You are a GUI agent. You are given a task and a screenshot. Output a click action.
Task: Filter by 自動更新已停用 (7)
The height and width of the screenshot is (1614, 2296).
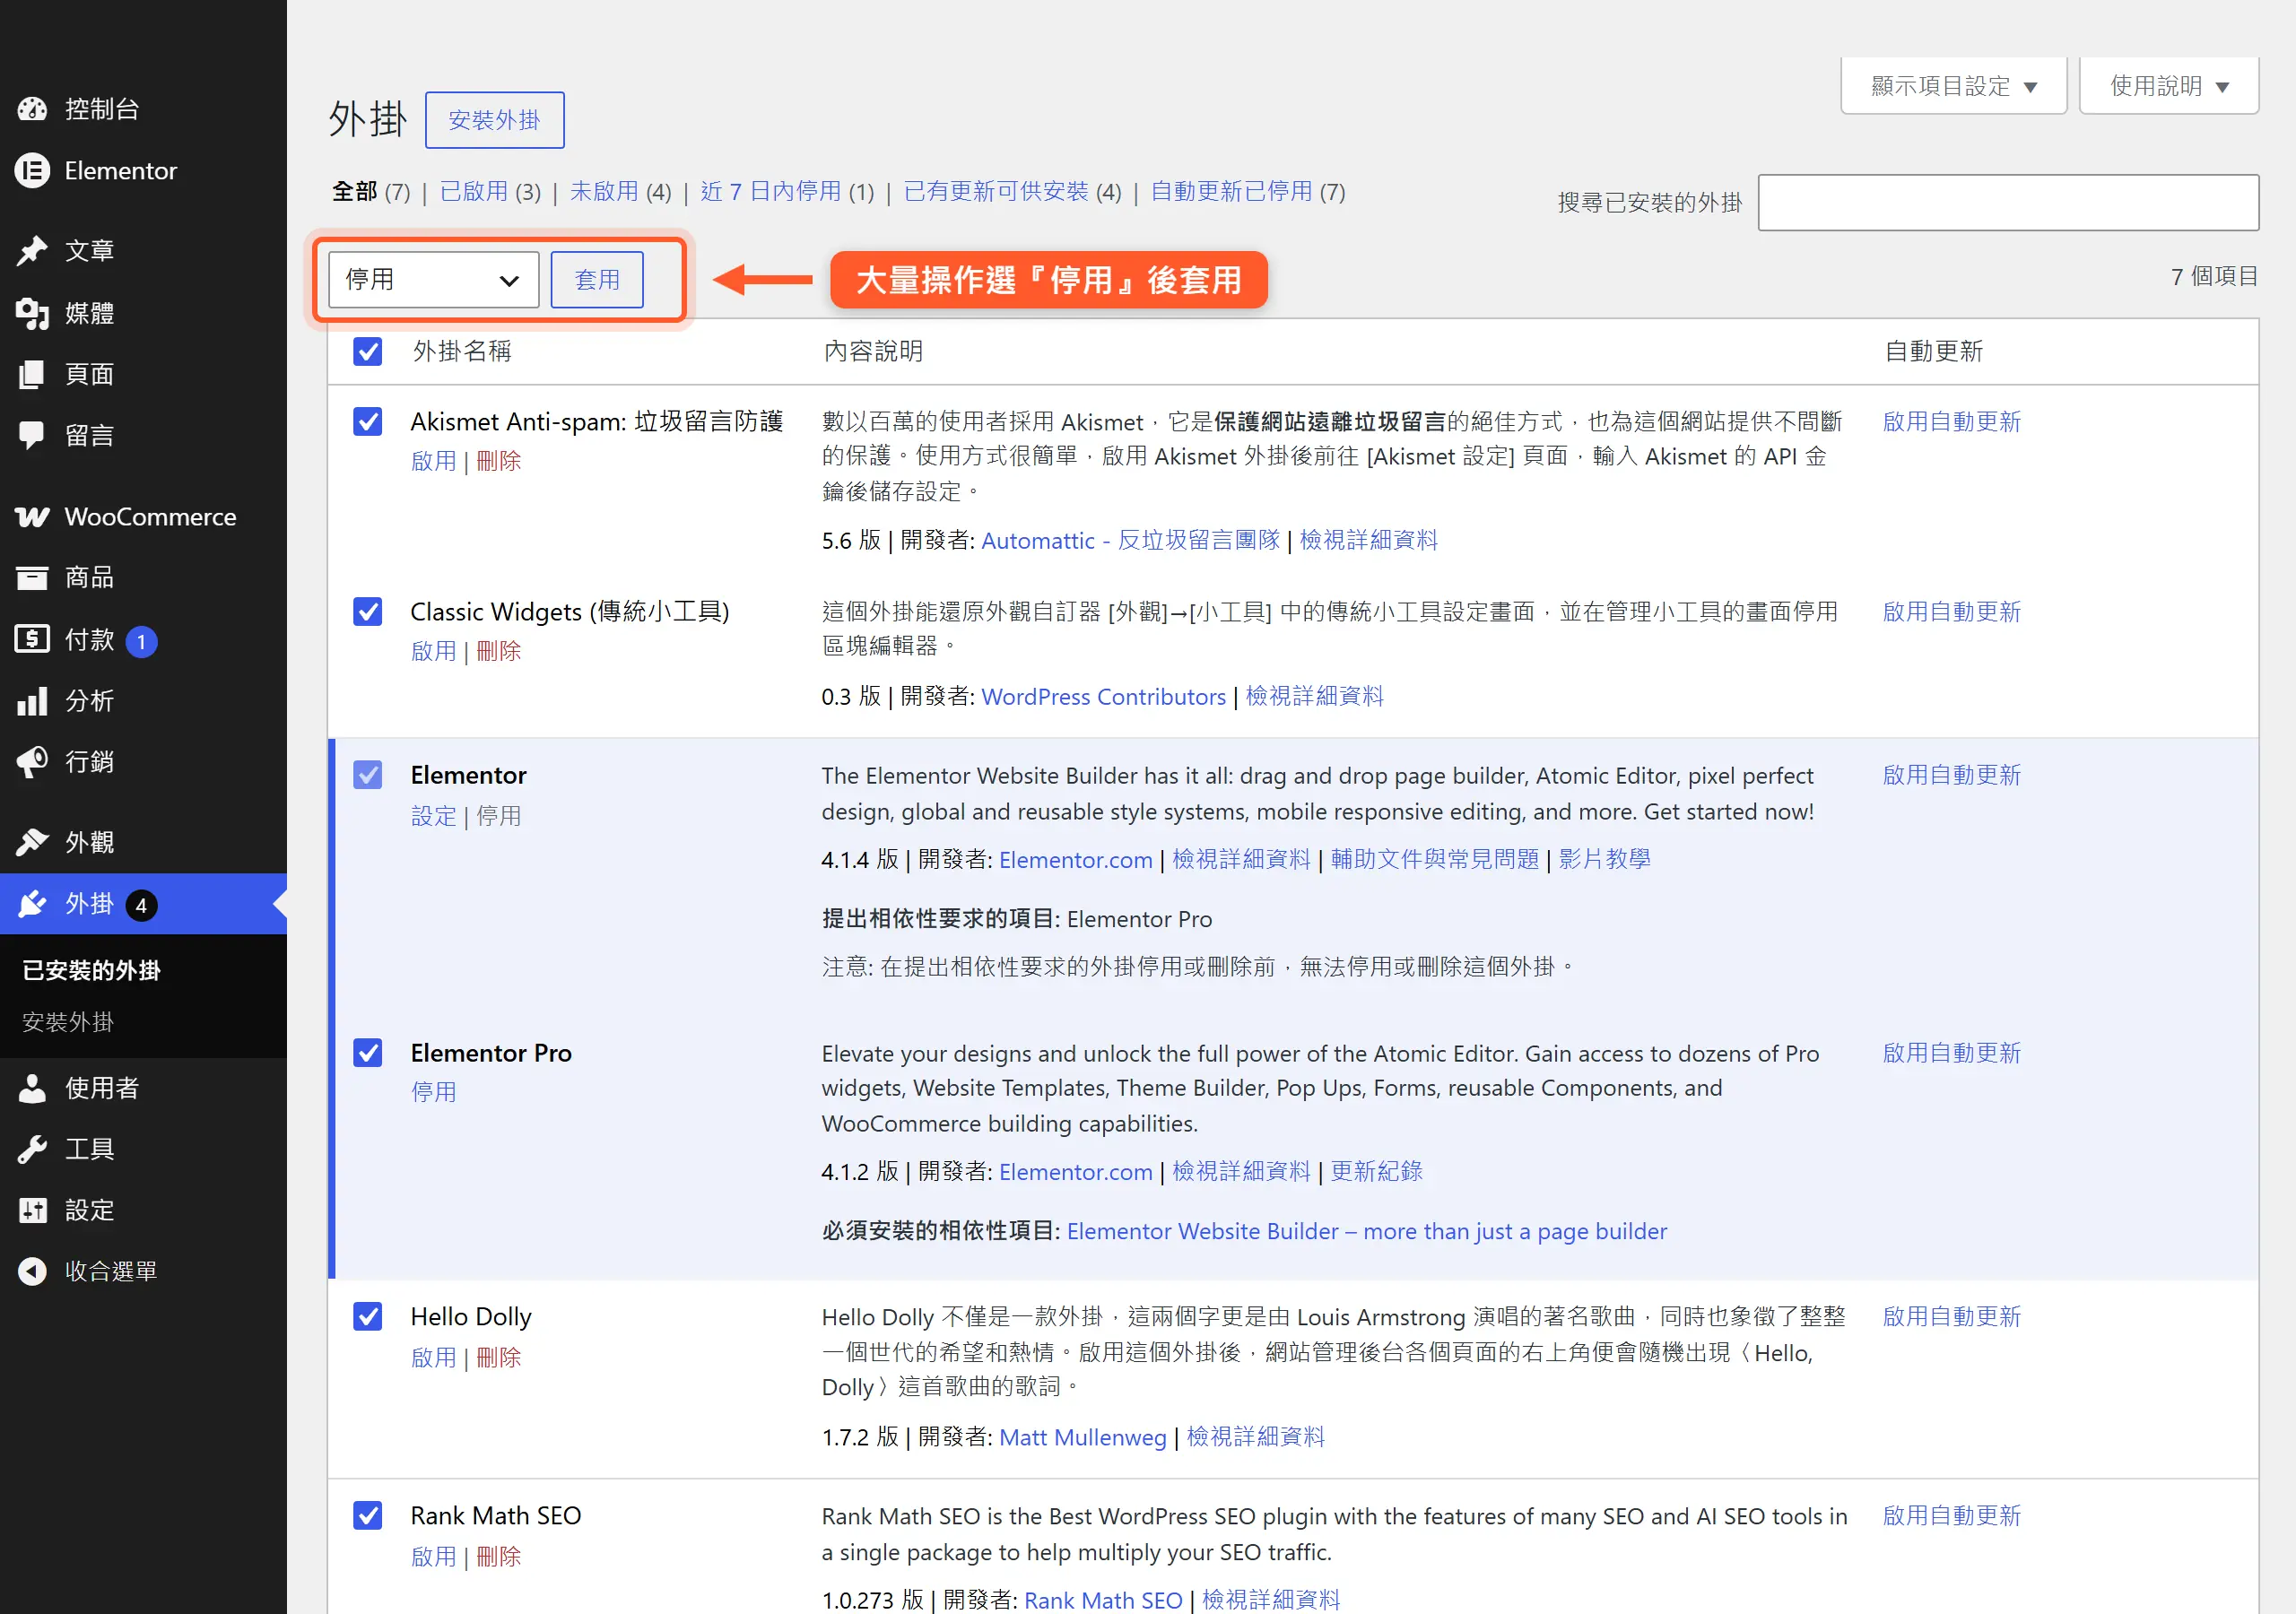pyautogui.click(x=1248, y=191)
